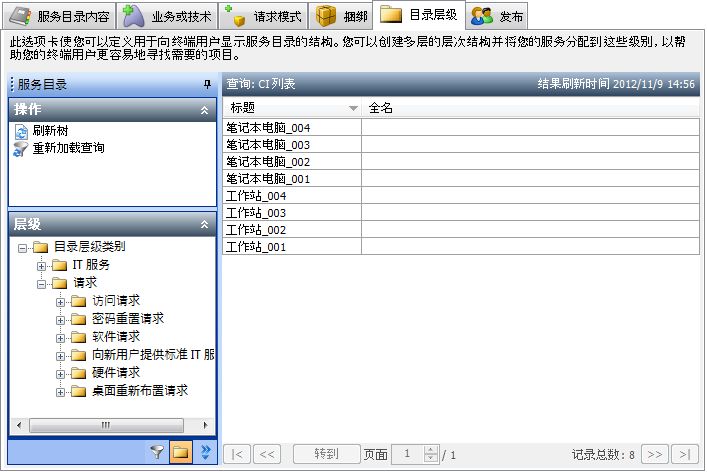Expand the IT 服务 tree node
The width and height of the screenshot is (707, 472).
tap(41, 266)
